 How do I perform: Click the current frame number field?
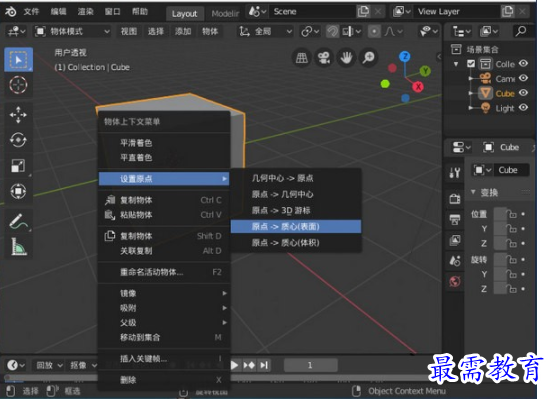pyautogui.click(x=310, y=365)
